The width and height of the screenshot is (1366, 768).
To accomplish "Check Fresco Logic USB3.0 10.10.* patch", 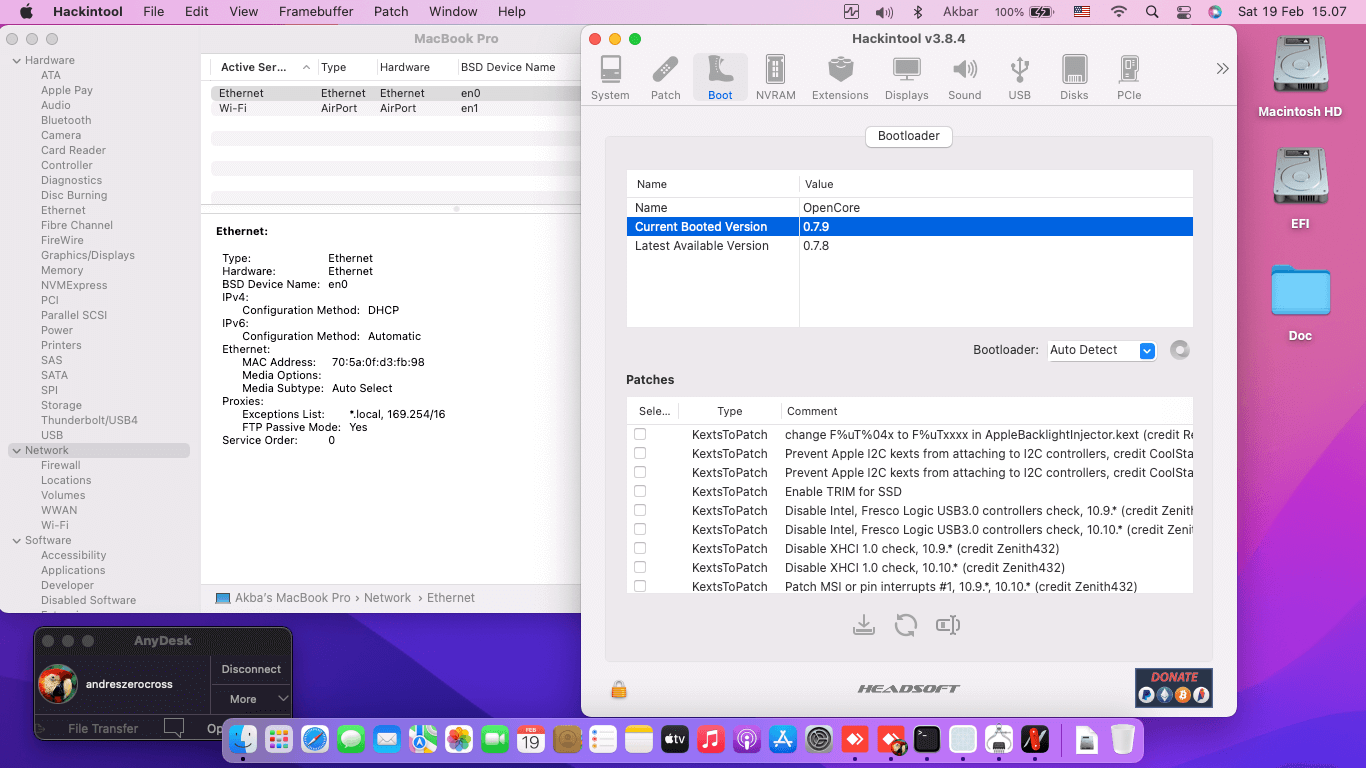I will coord(640,529).
